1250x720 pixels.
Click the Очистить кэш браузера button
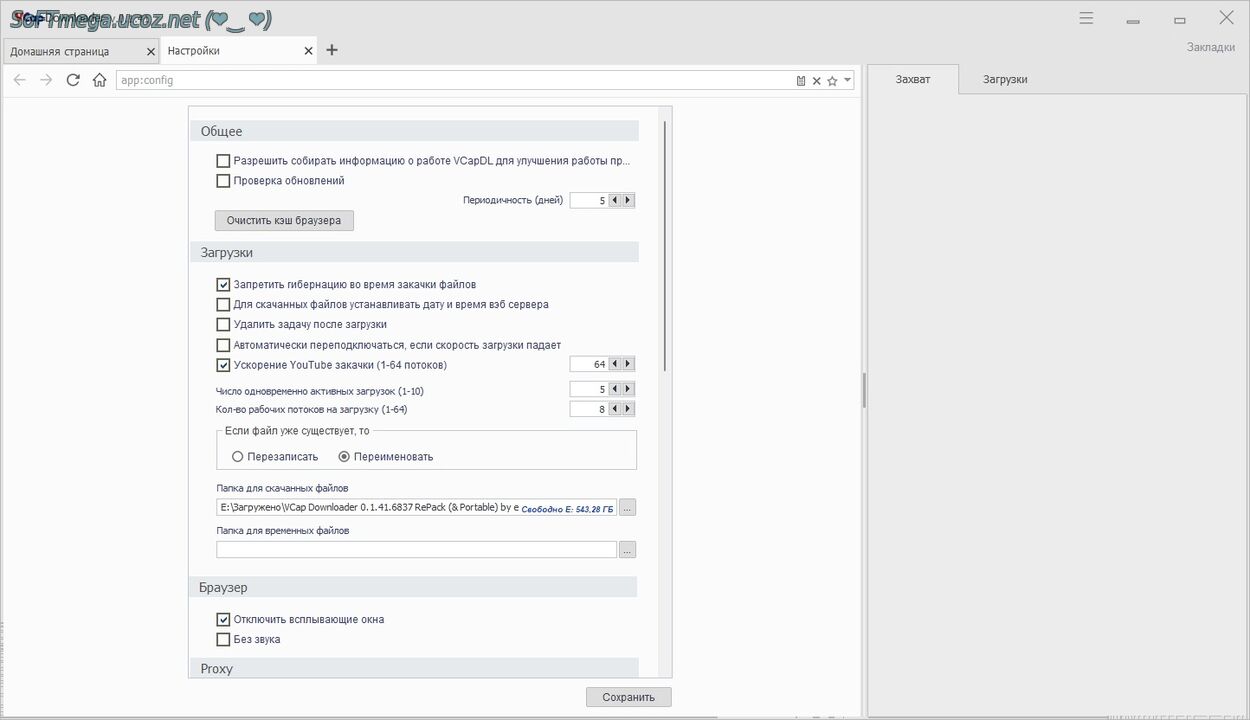[x=284, y=220]
